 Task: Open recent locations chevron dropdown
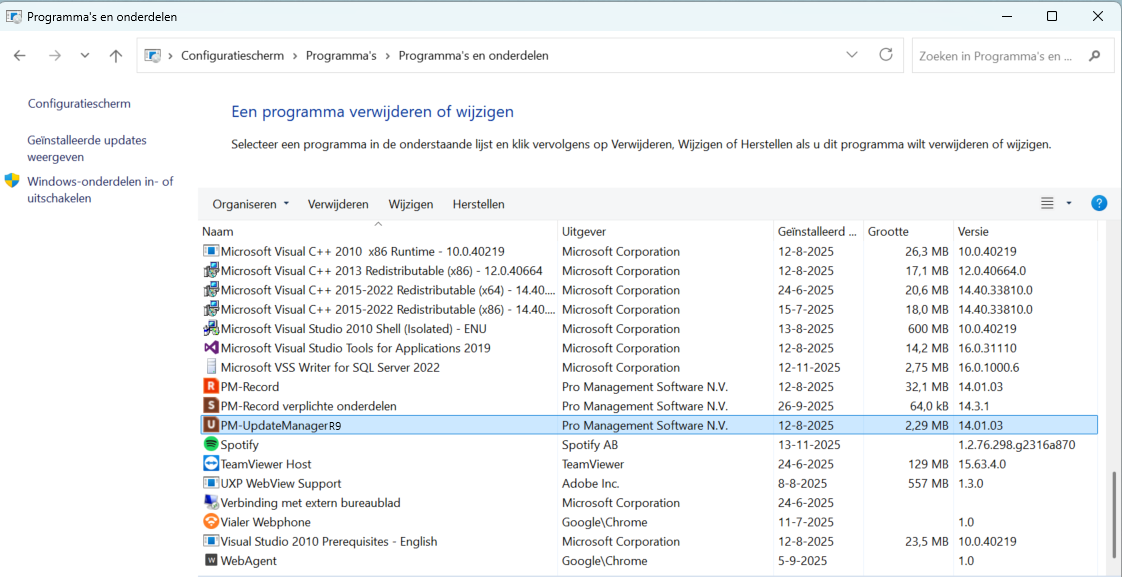[x=84, y=56]
